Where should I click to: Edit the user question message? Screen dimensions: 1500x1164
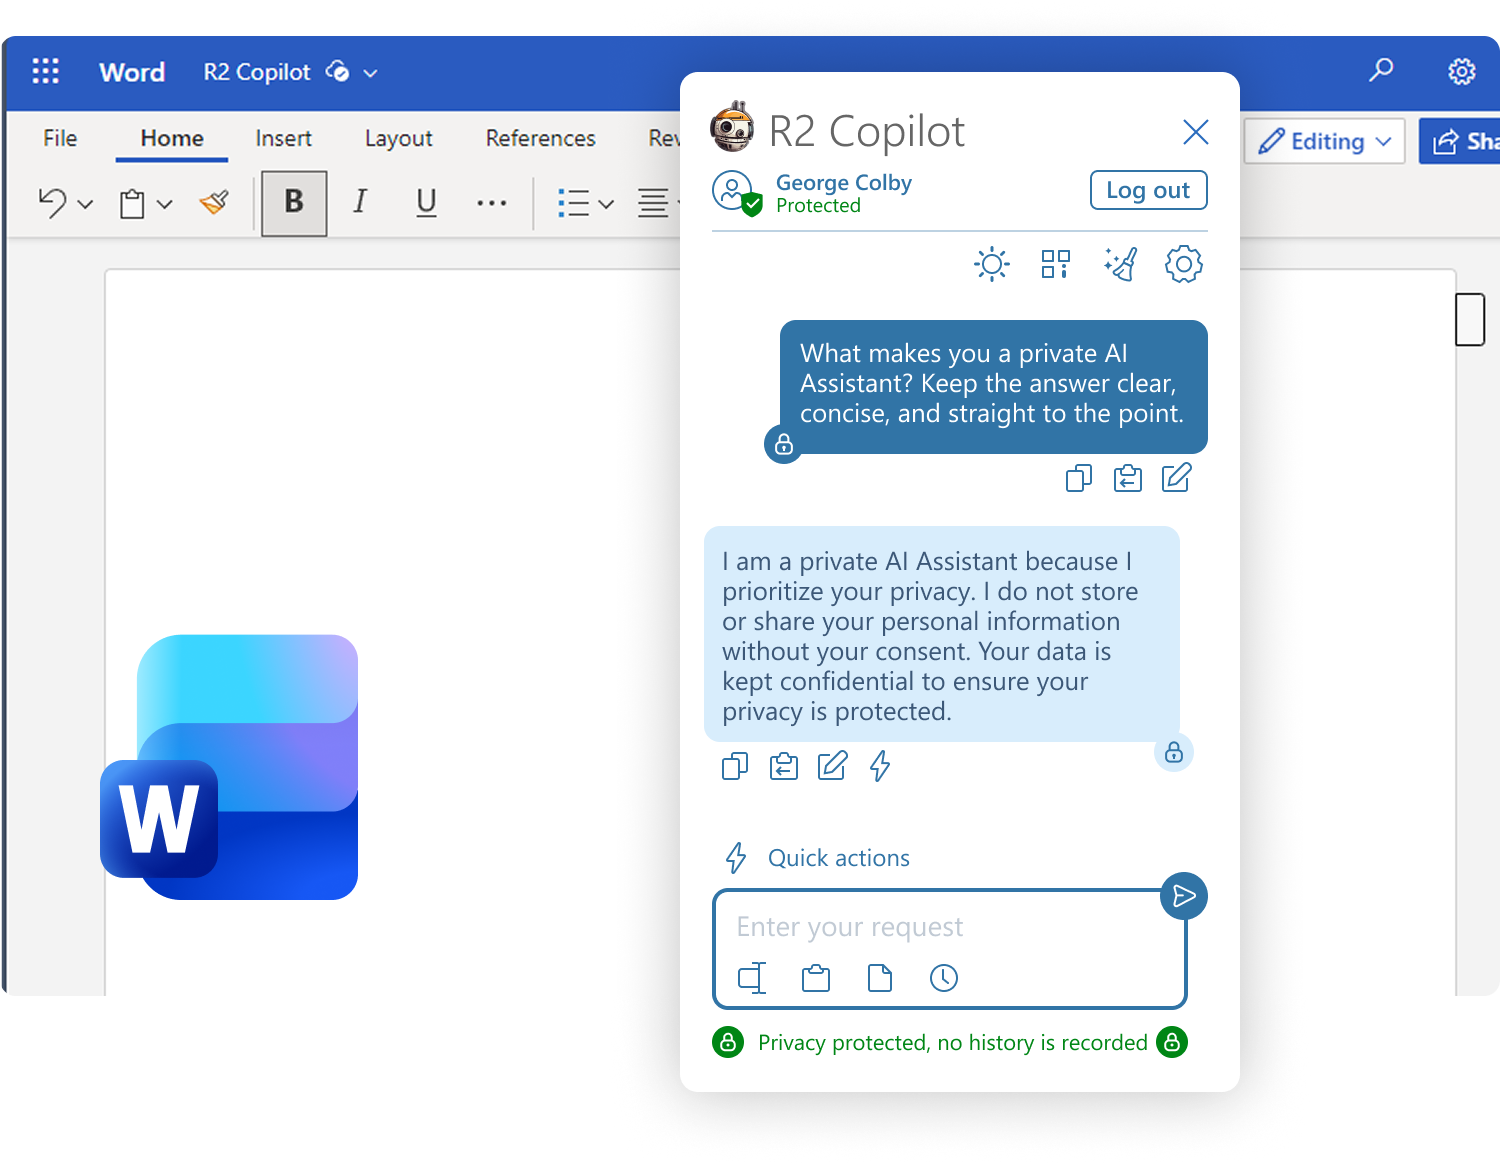click(x=1176, y=478)
